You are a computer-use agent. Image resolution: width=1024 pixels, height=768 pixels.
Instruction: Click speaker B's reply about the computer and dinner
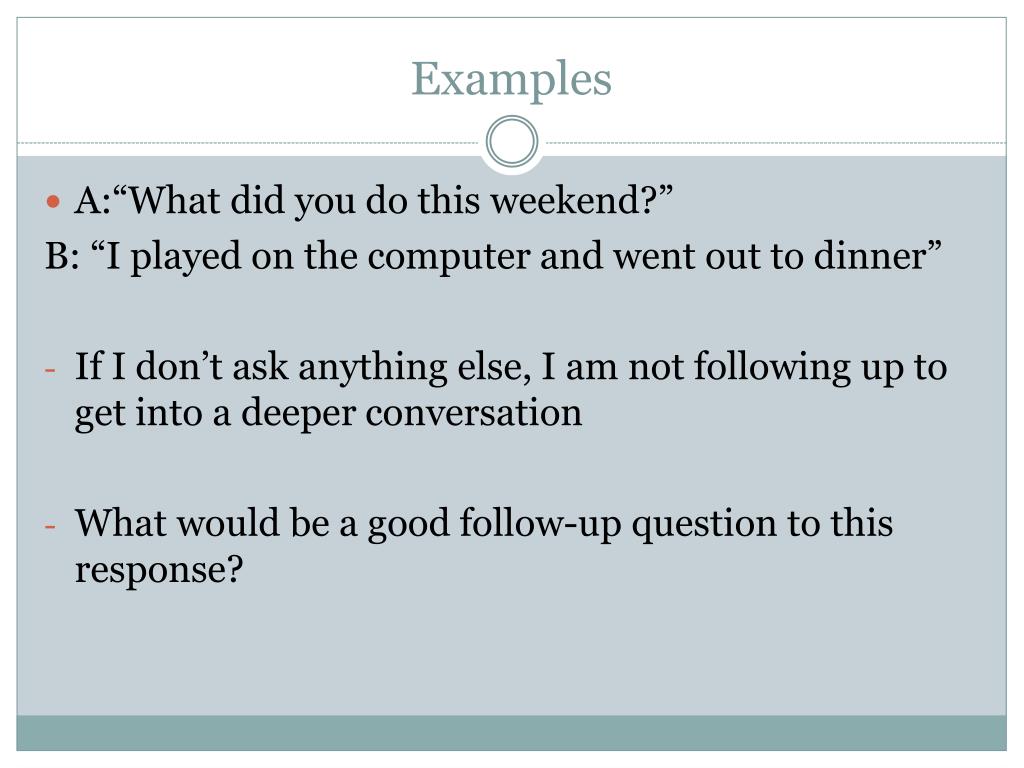coord(494,257)
